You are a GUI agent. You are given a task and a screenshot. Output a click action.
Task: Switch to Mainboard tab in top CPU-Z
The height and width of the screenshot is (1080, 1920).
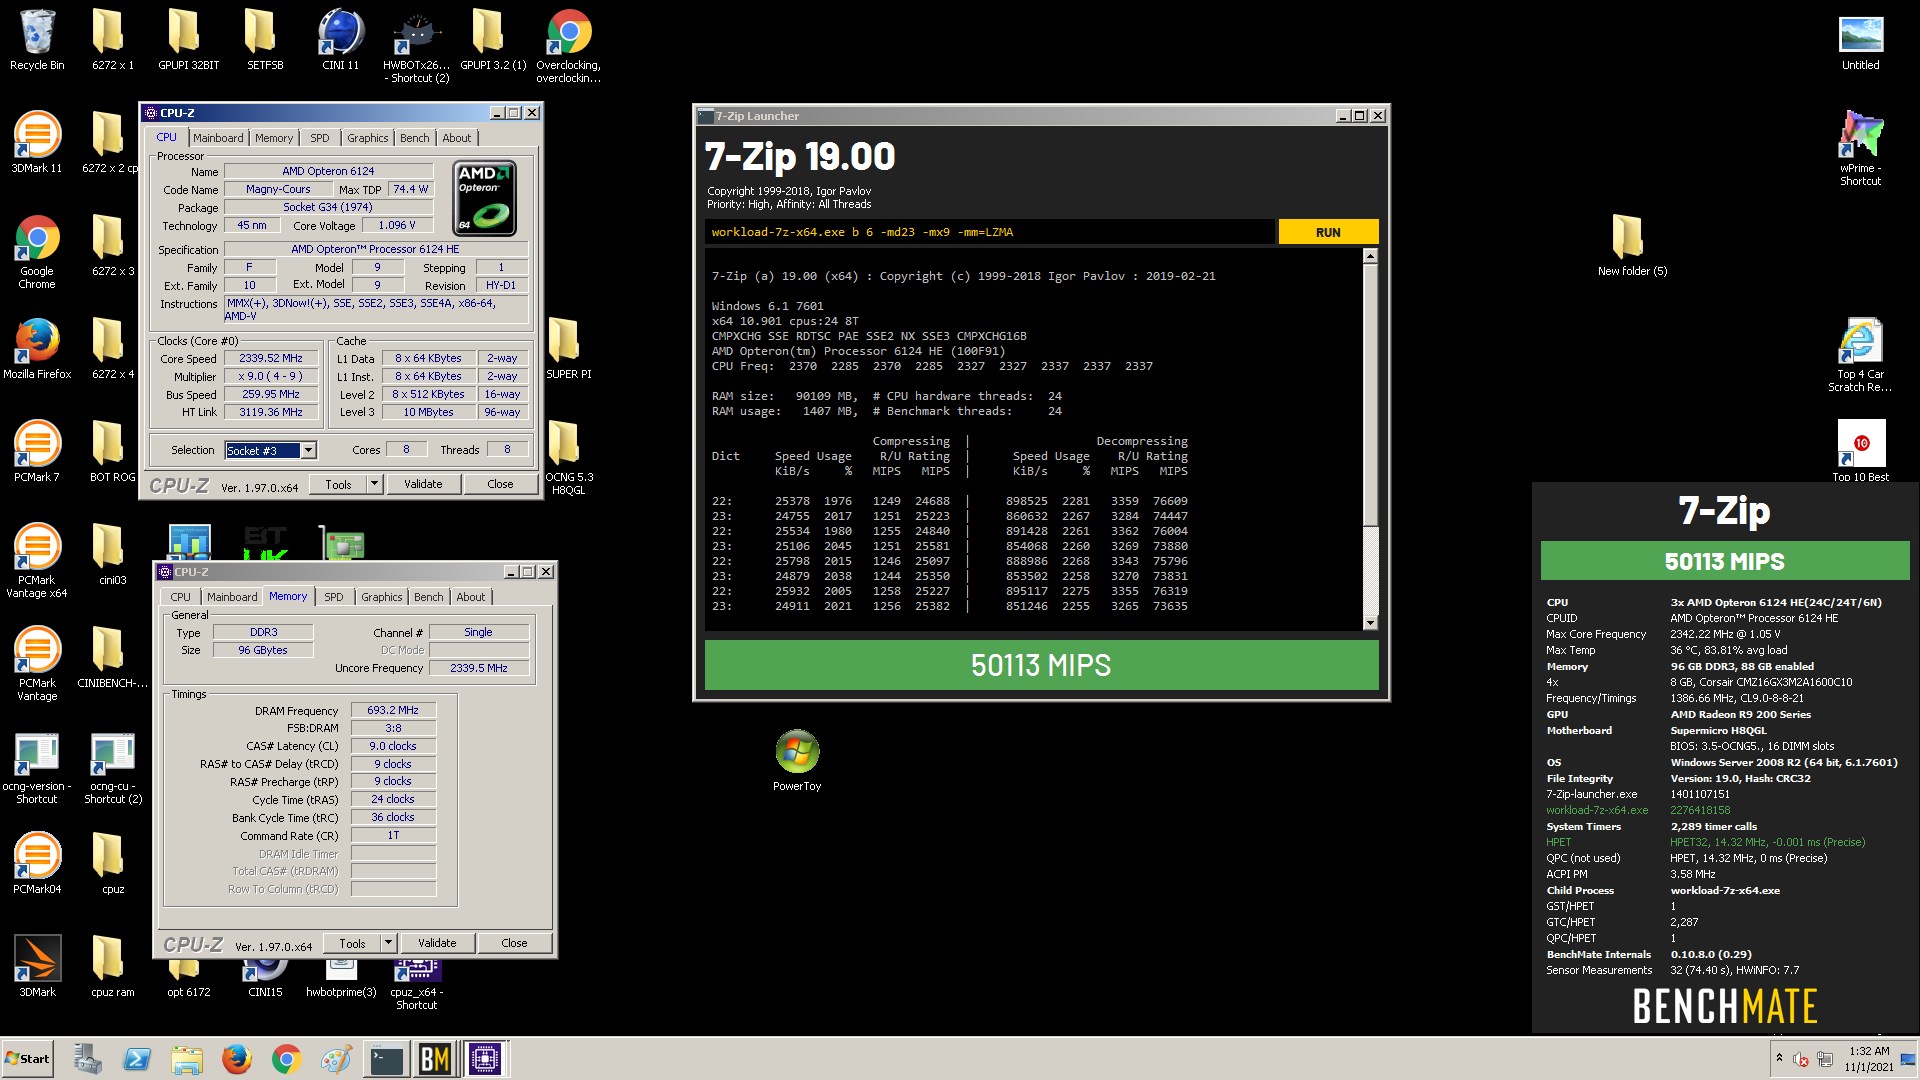218,139
